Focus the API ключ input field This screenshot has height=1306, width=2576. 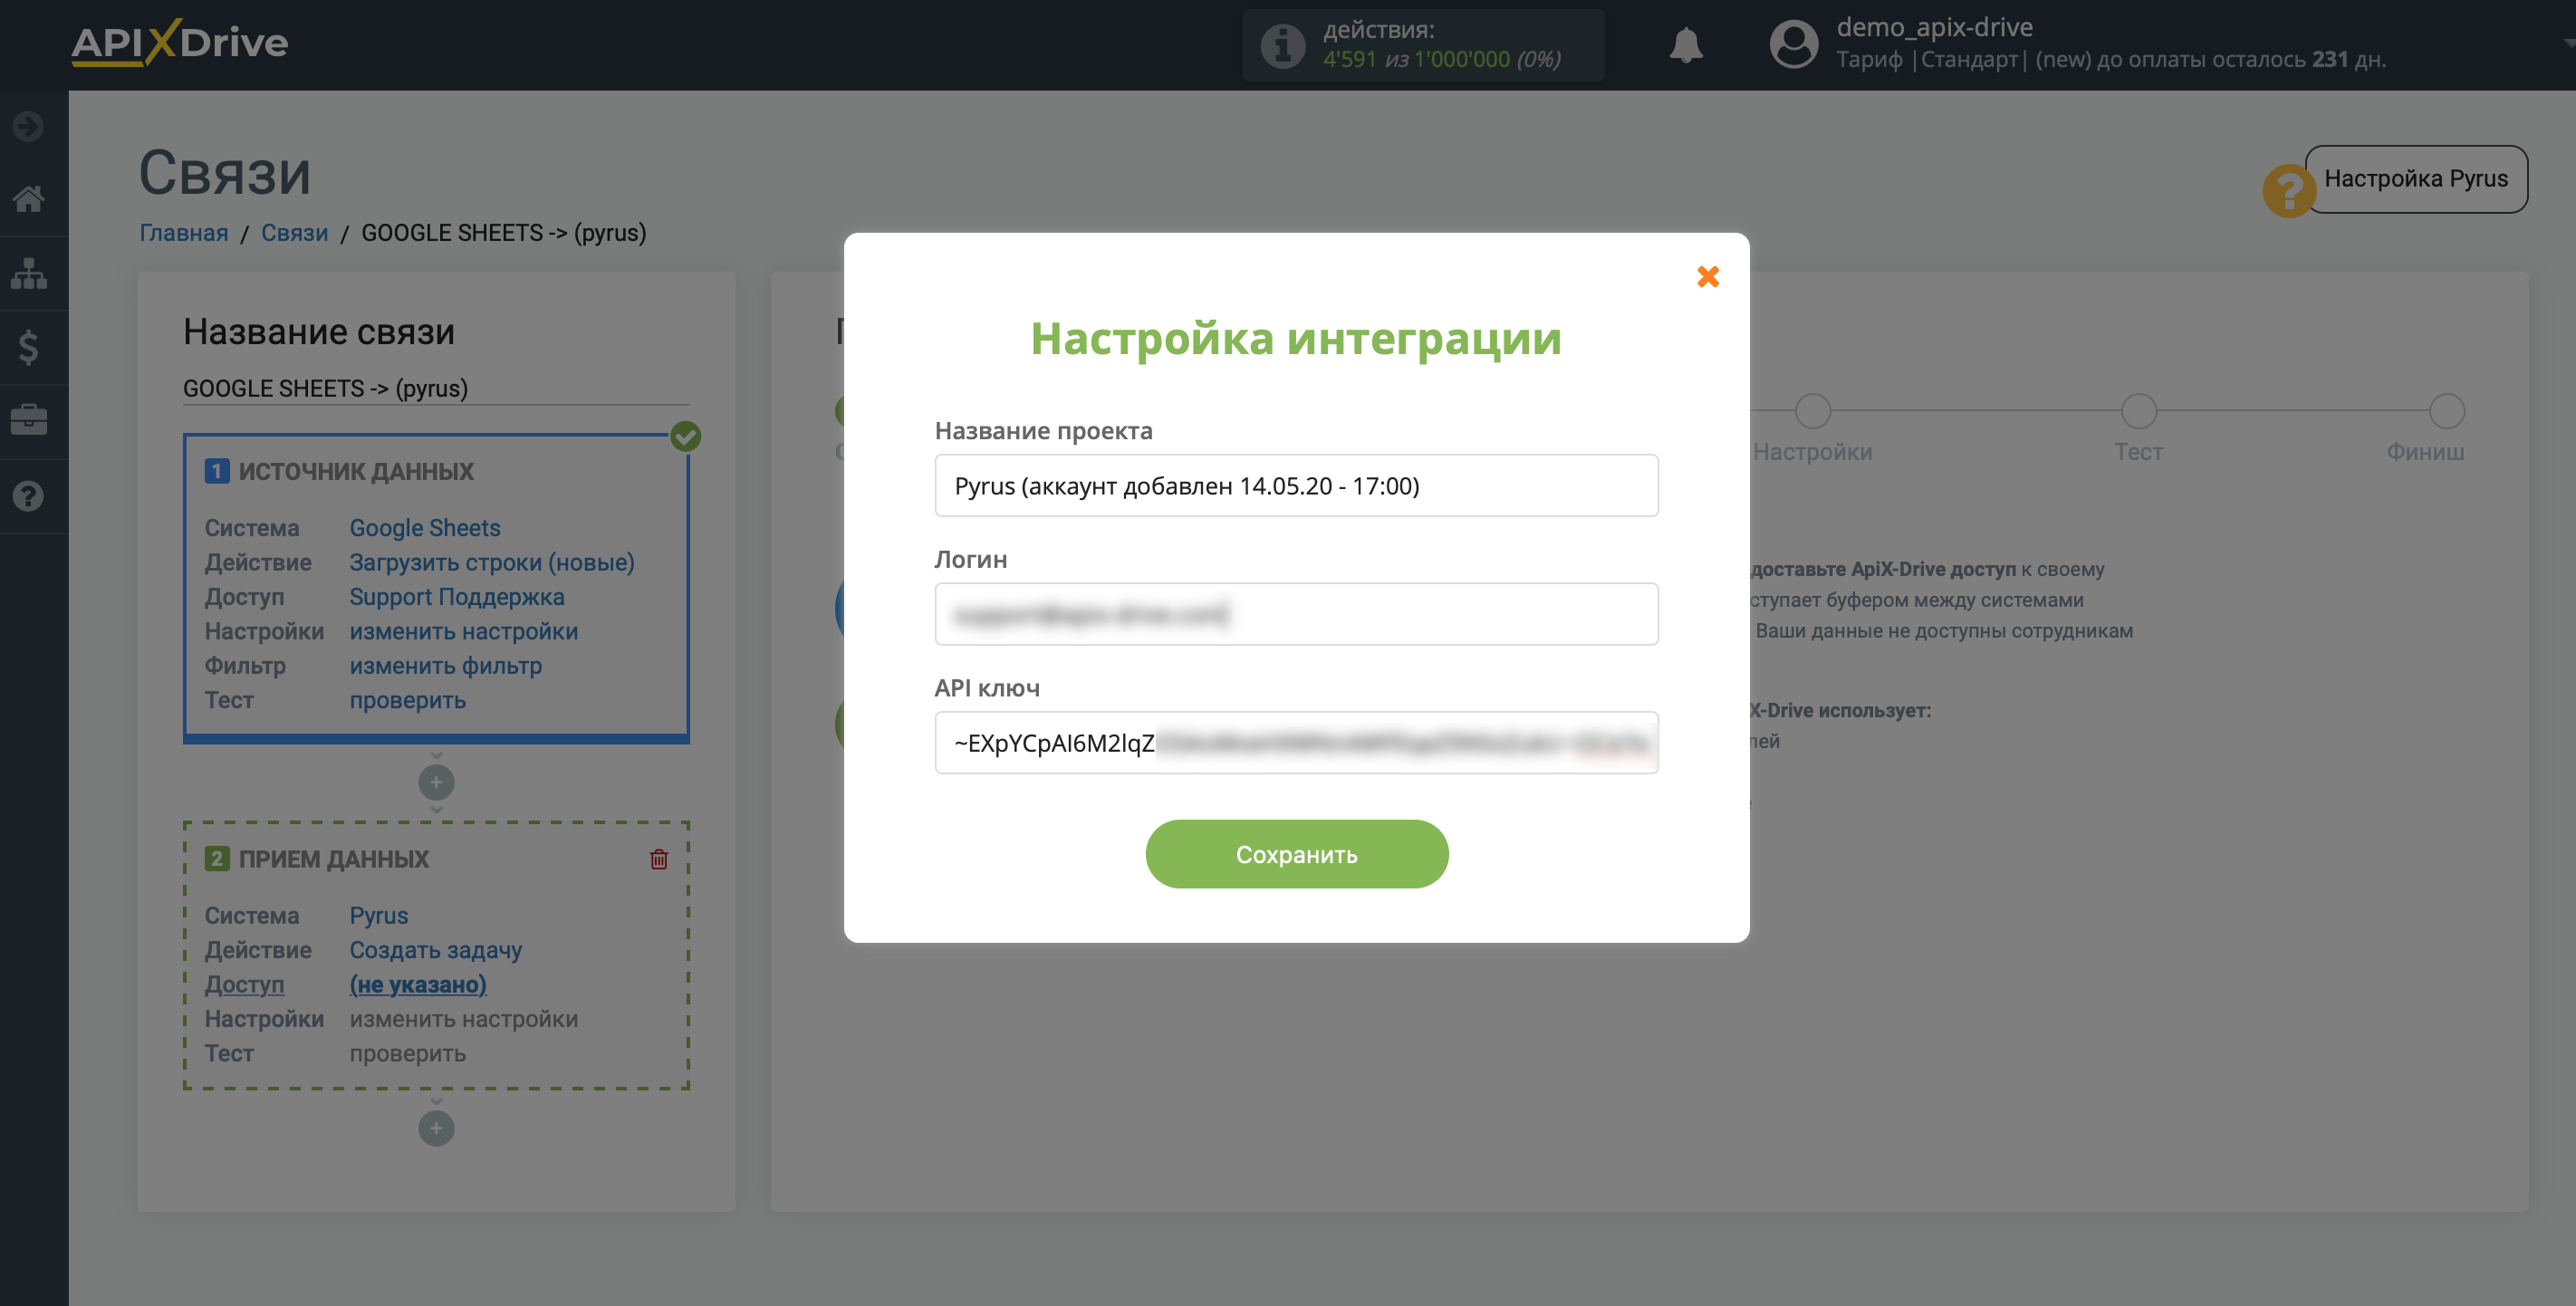tap(1296, 743)
